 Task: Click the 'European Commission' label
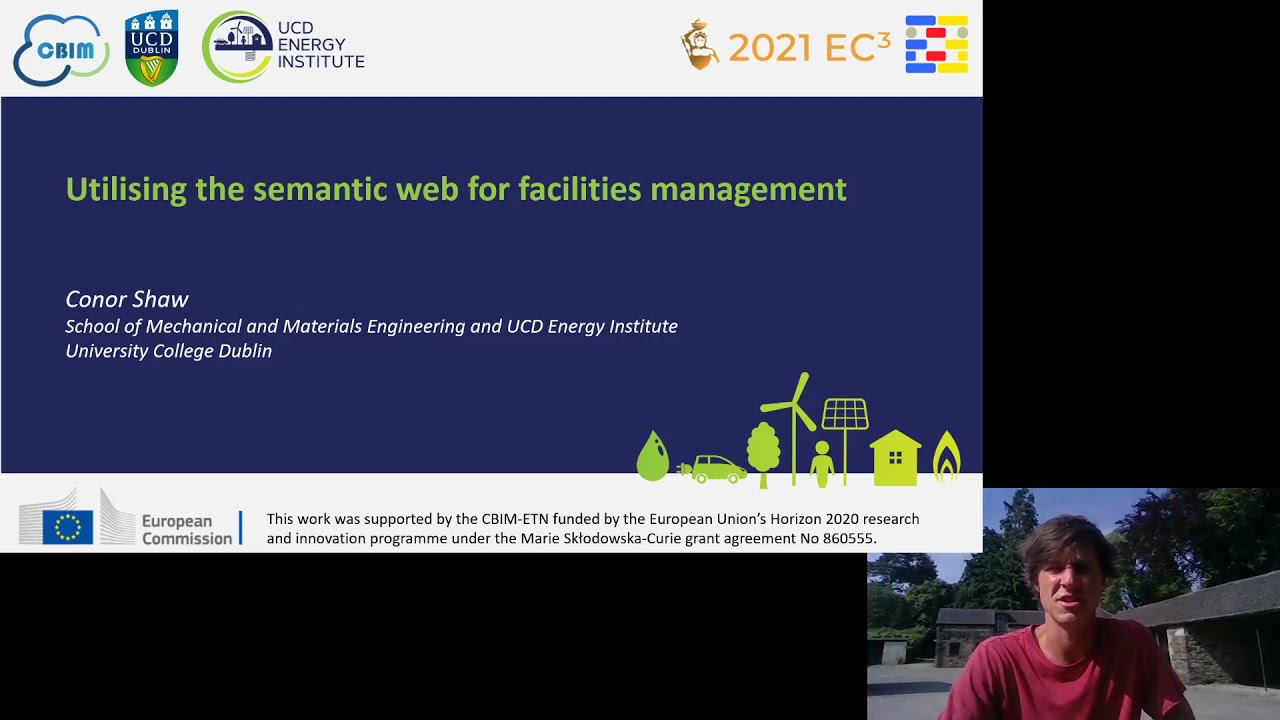186,530
